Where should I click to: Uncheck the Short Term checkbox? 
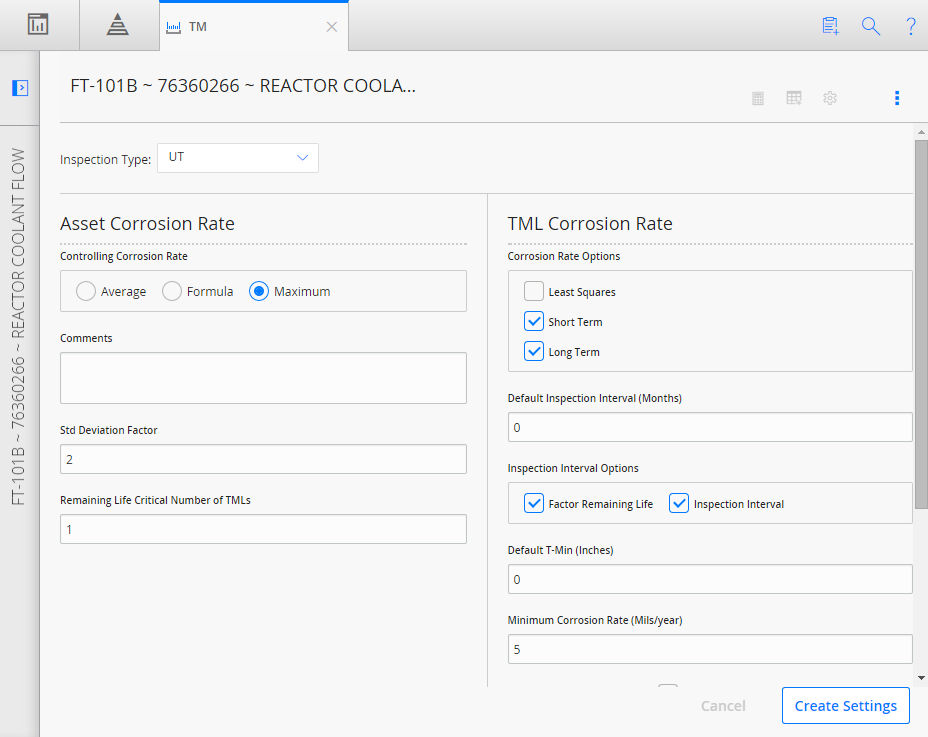[x=534, y=321]
